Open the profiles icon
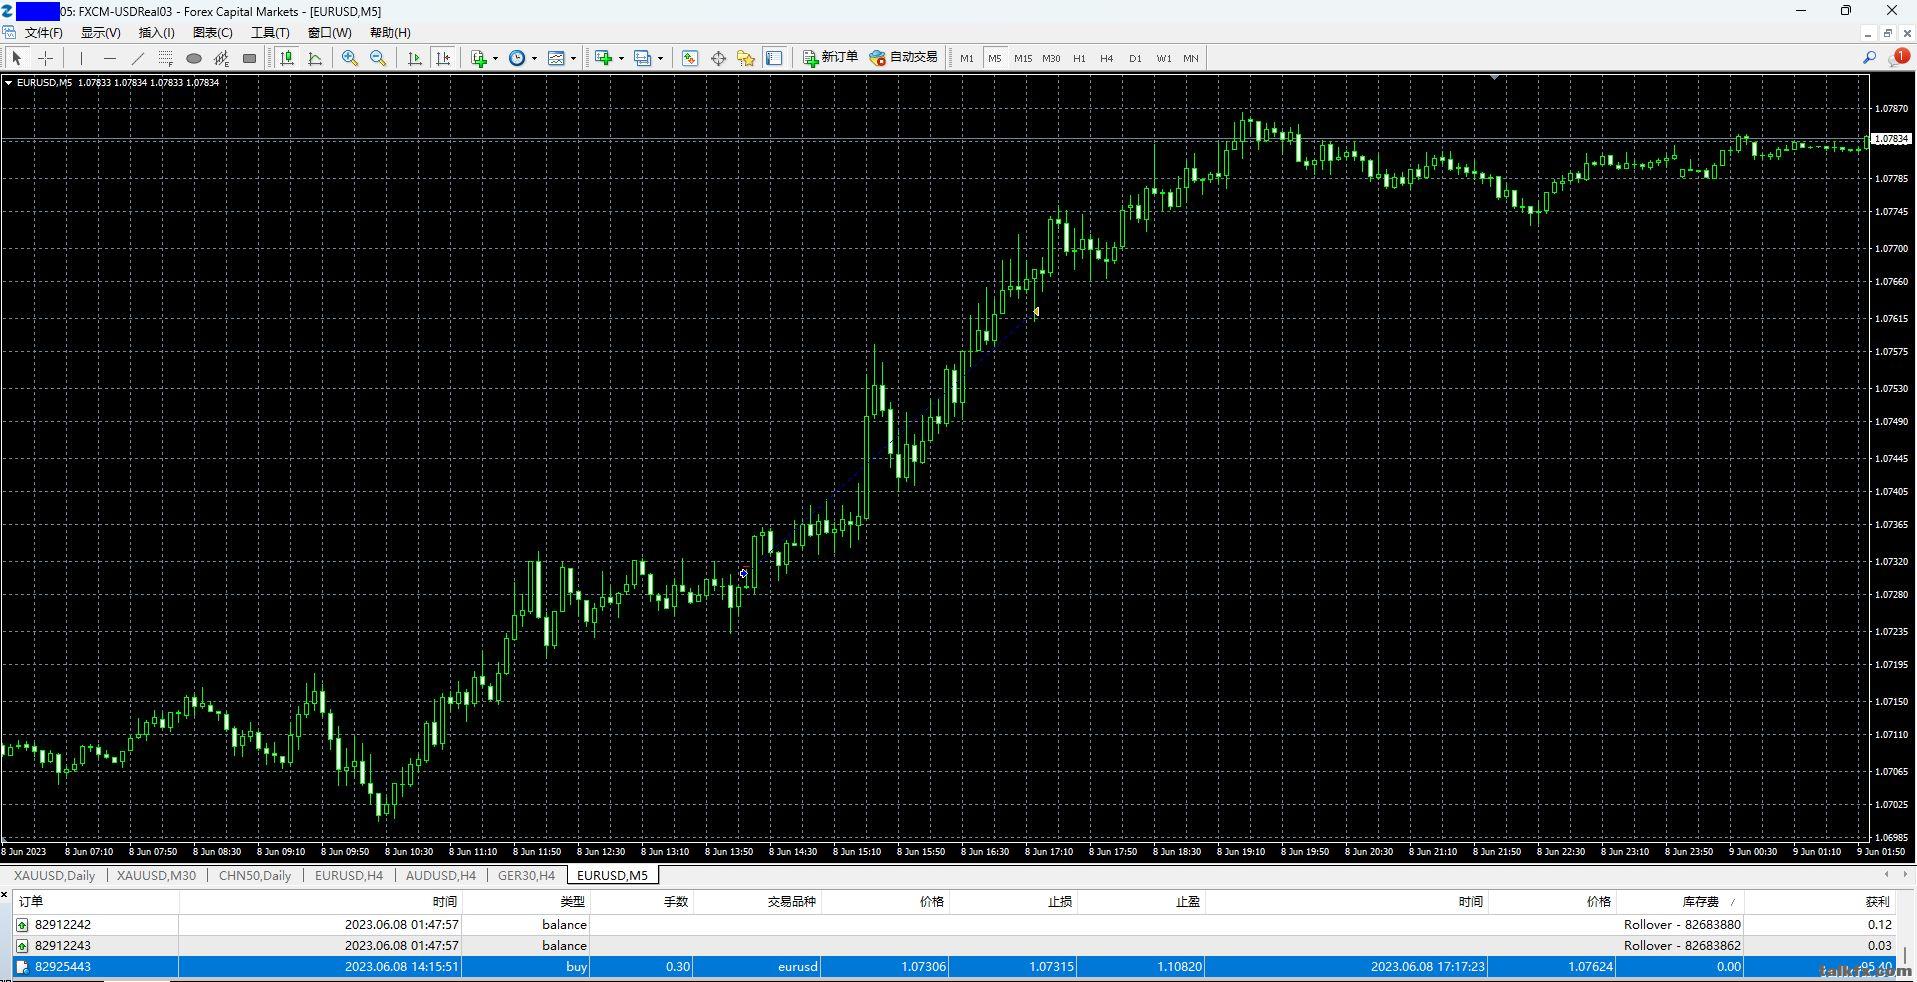 (x=643, y=58)
